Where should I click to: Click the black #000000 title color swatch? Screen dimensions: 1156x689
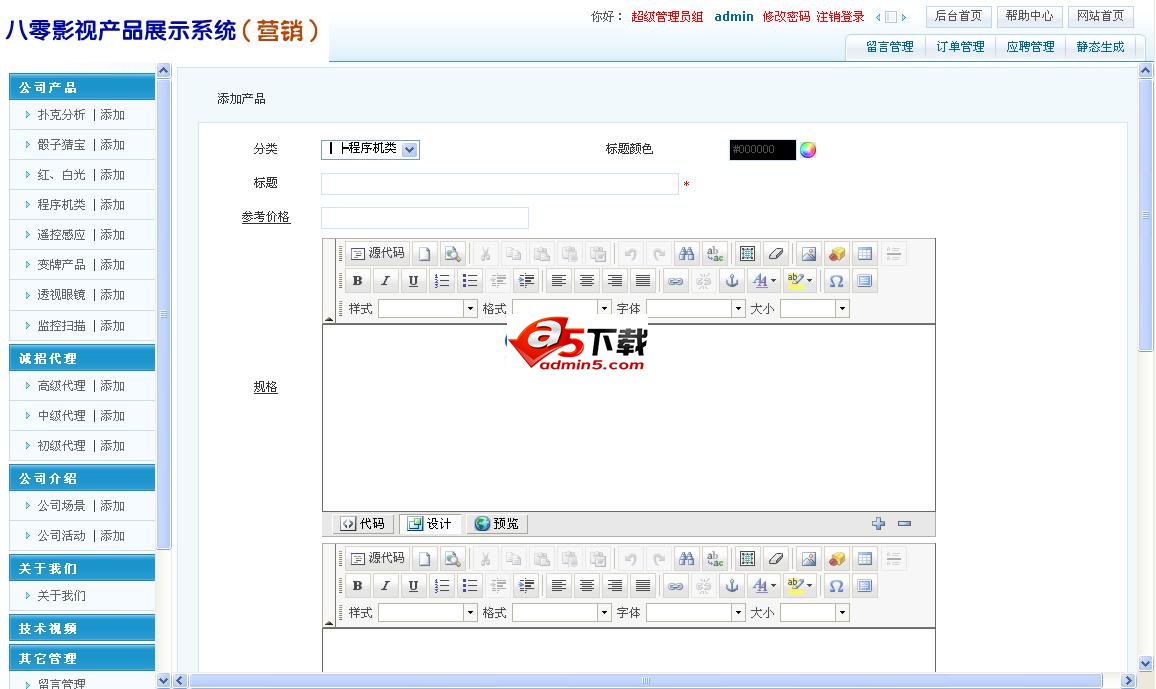pos(762,150)
